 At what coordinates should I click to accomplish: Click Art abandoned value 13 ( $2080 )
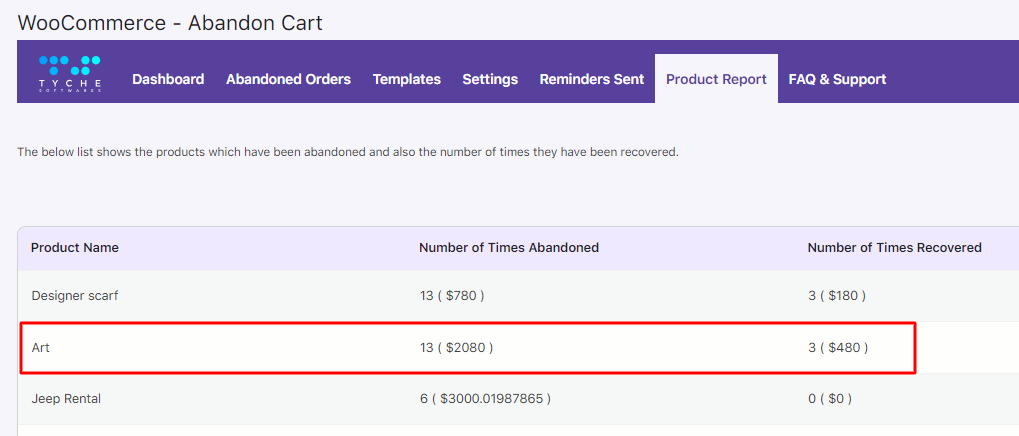tap(456, 348)
